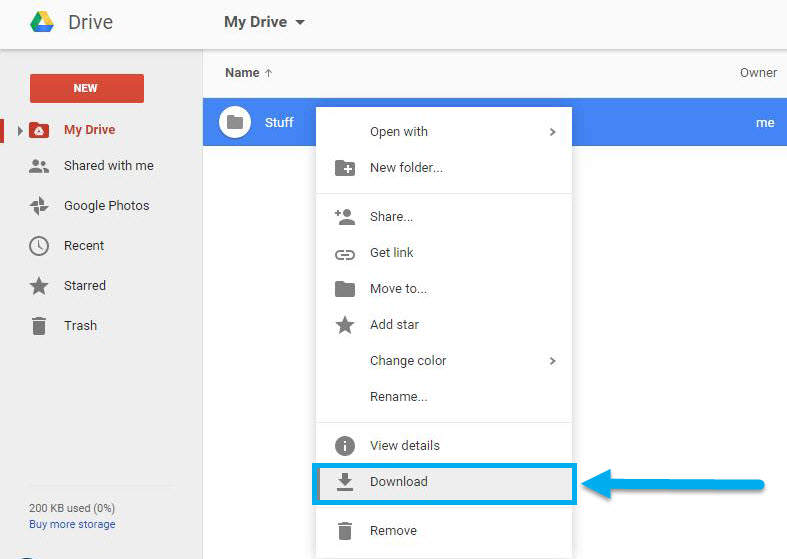This screenshot has width=787, height=559.
Task: Select the Stuff folder name
Action: 279,122
